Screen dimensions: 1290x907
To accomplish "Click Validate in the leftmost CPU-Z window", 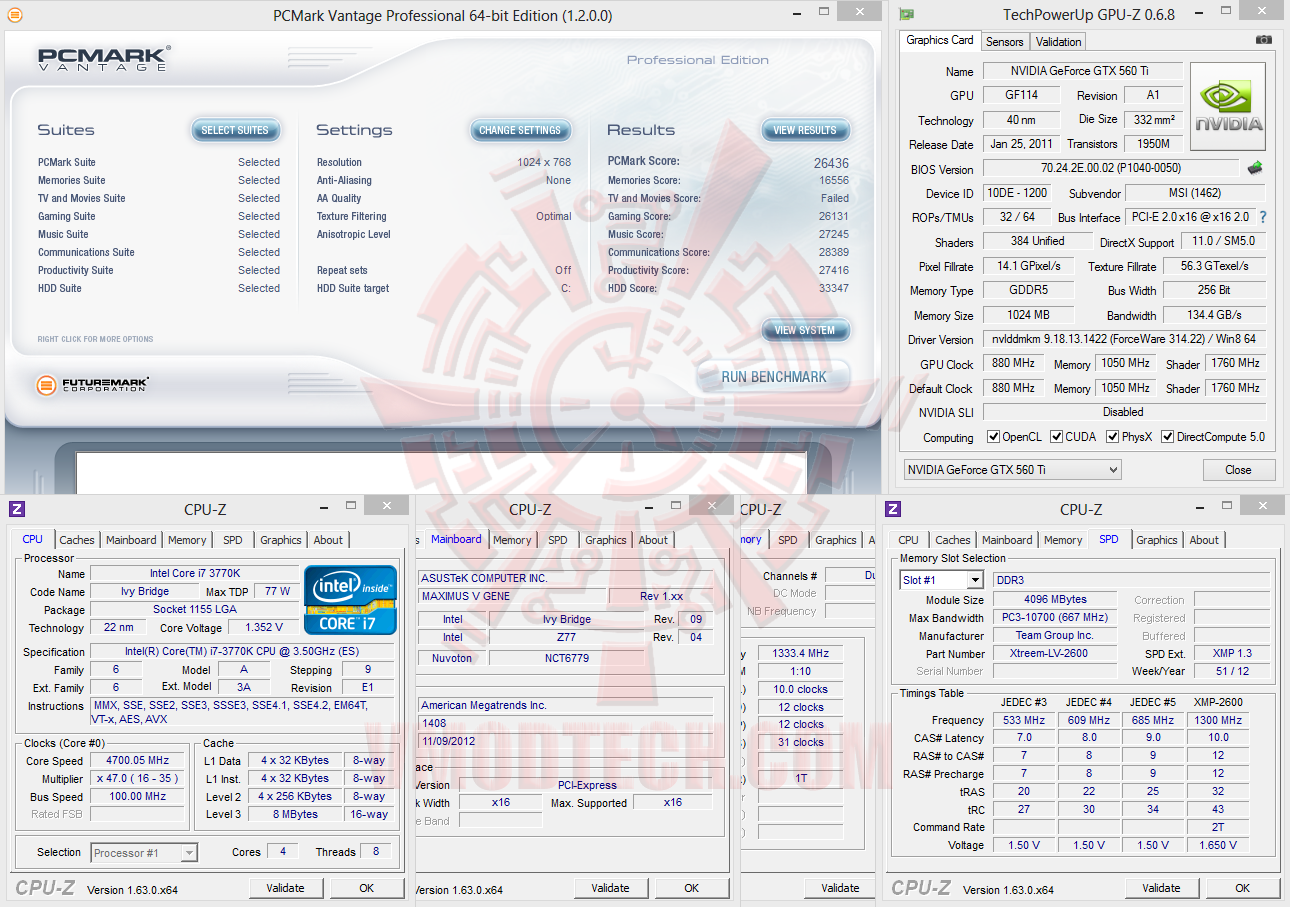I will click(x=285, y=888).
